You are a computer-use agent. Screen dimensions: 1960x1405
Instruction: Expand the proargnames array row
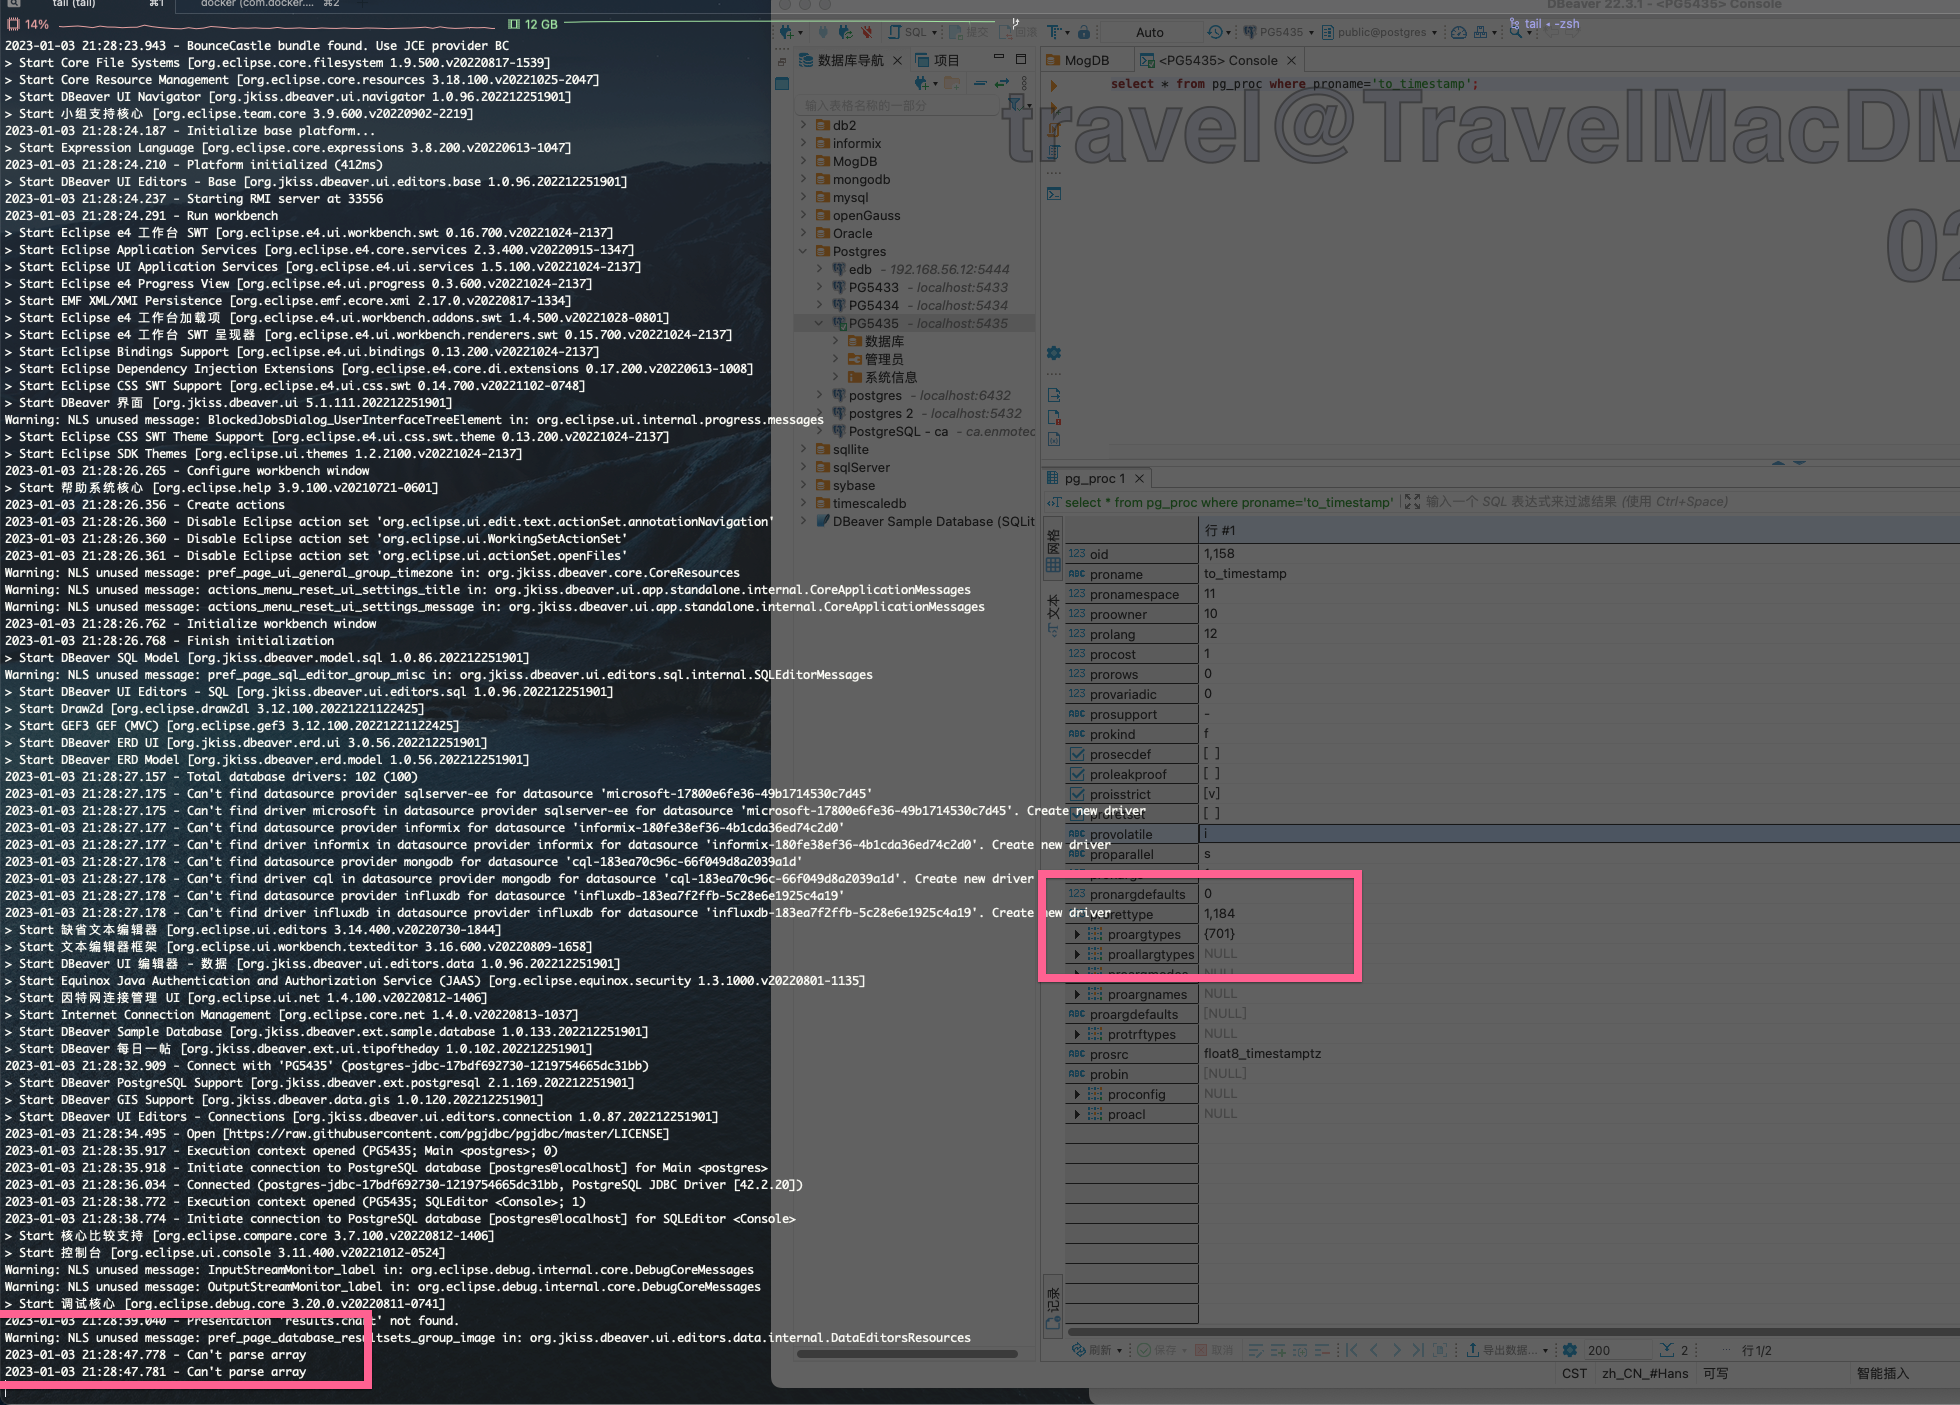(1077, 994)
